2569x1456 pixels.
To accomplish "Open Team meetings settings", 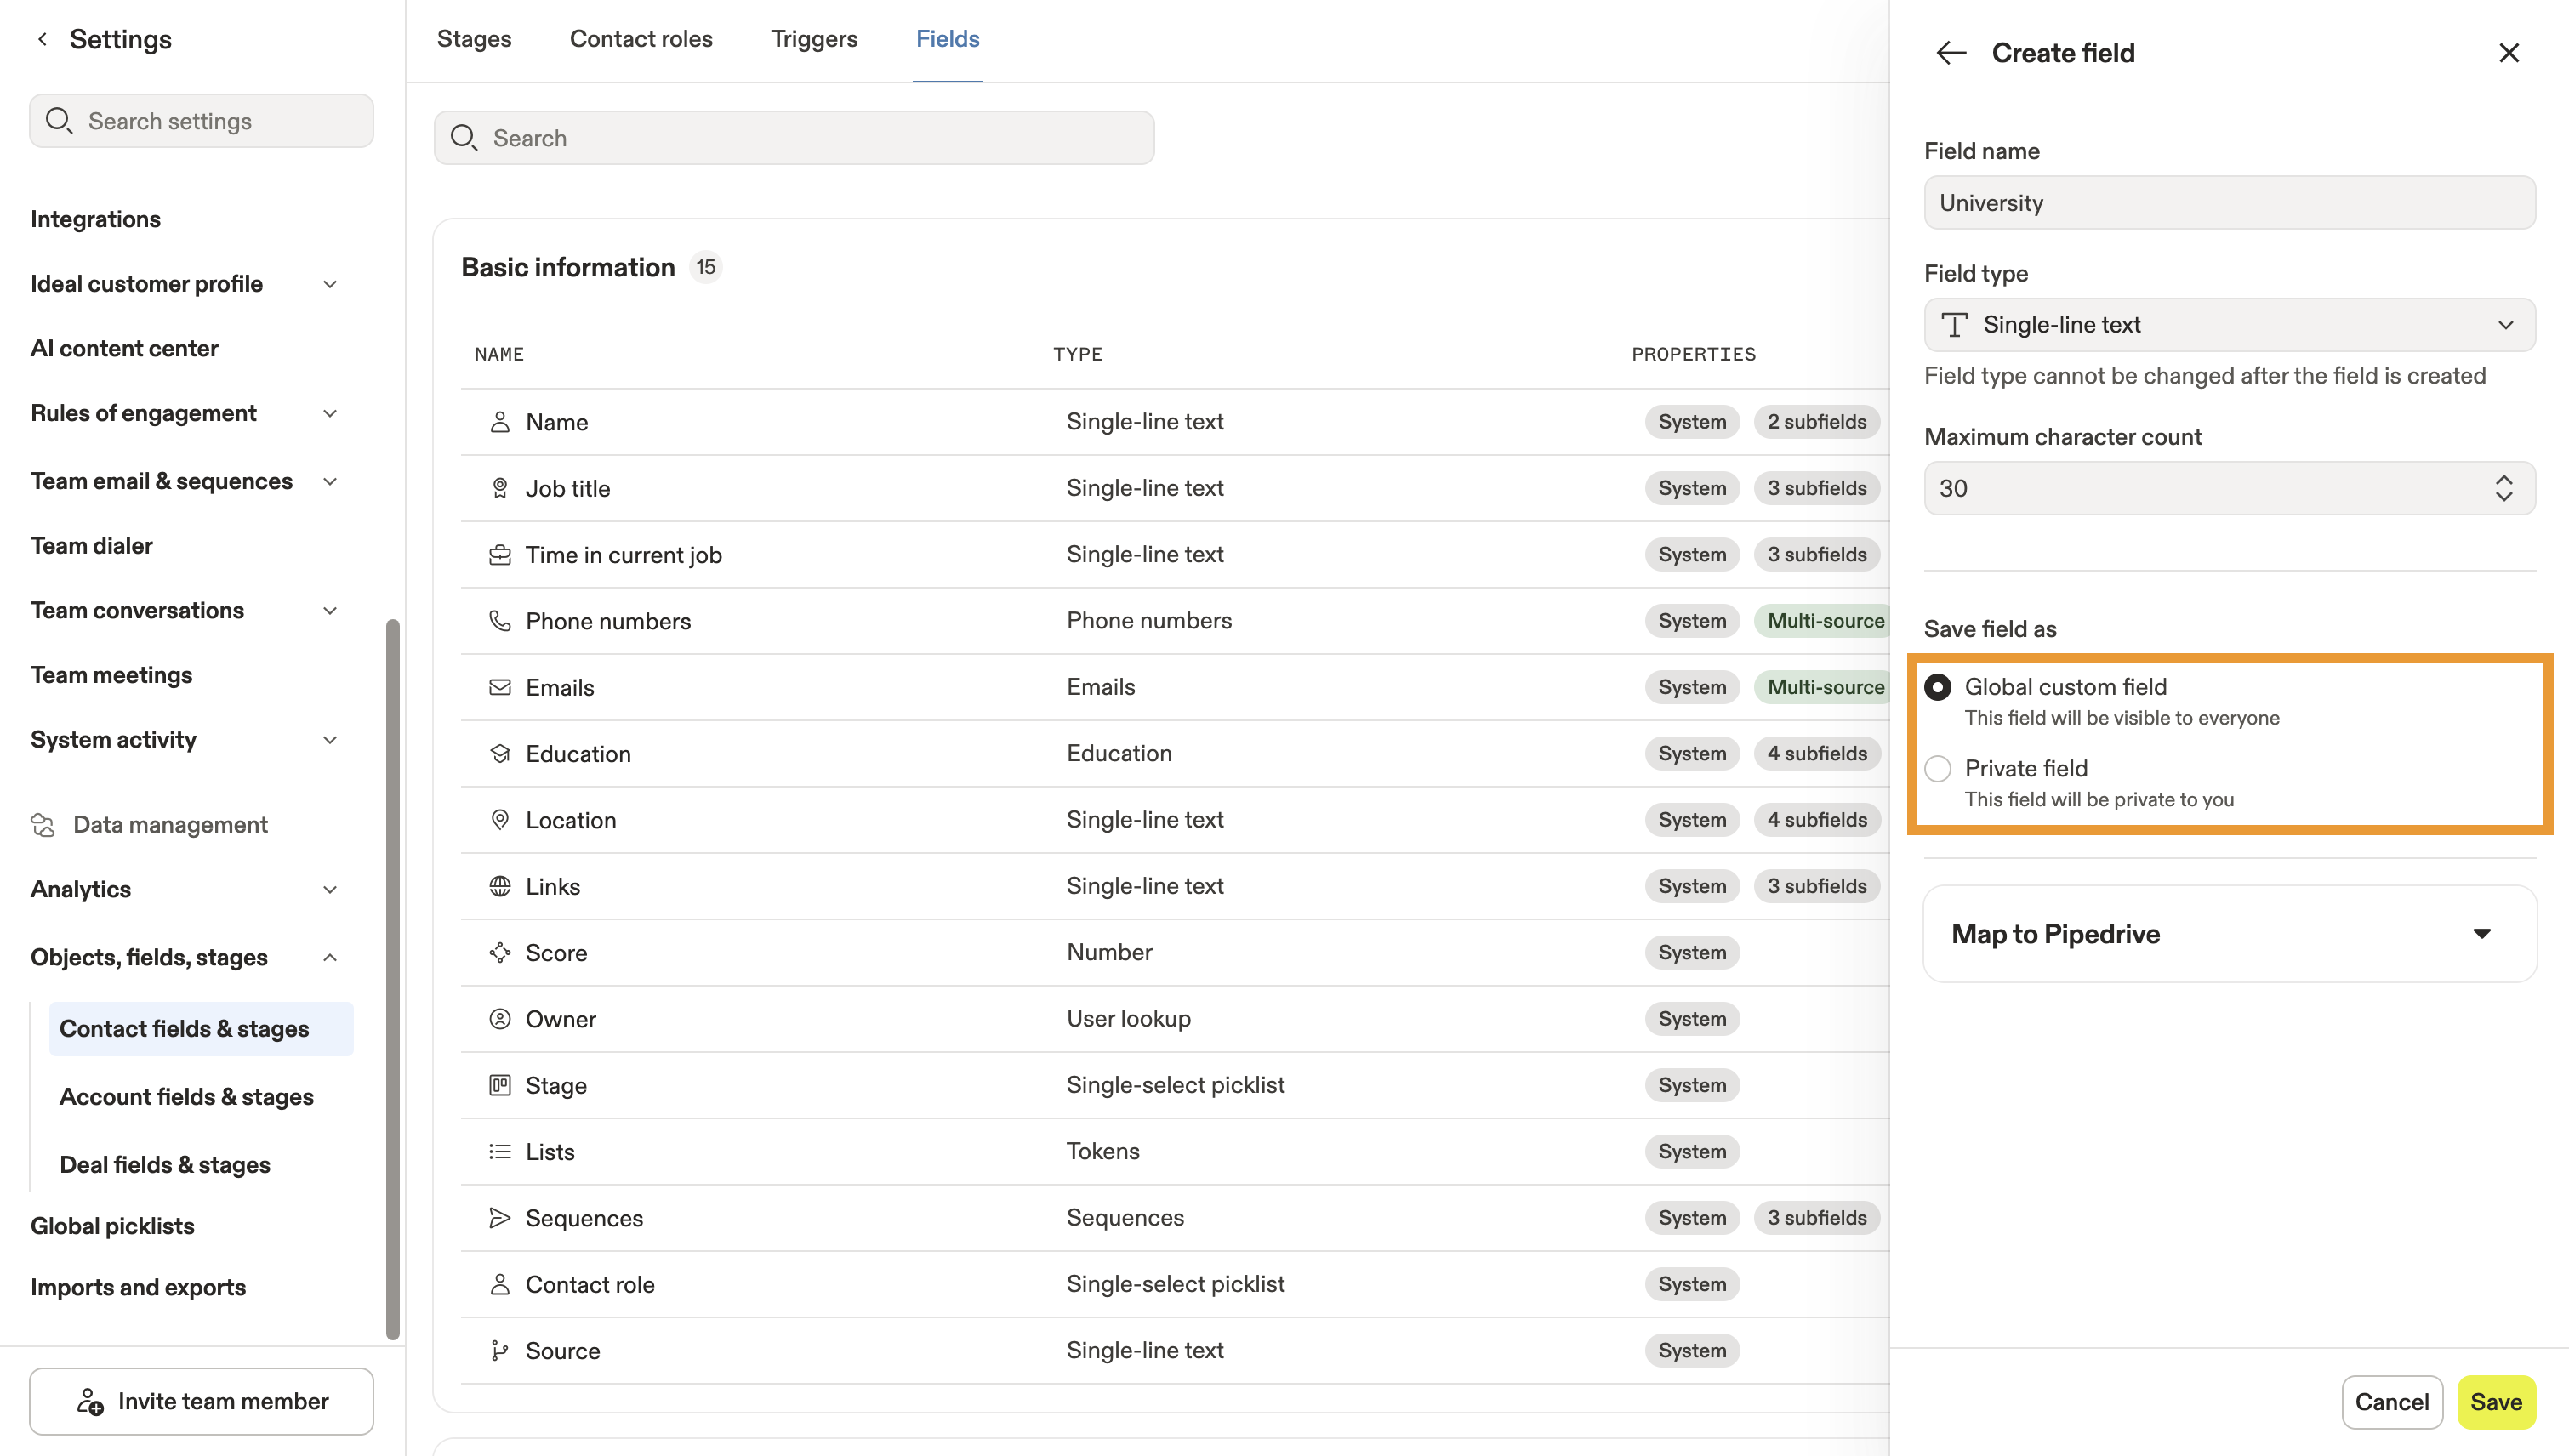I will click(111, 675).
